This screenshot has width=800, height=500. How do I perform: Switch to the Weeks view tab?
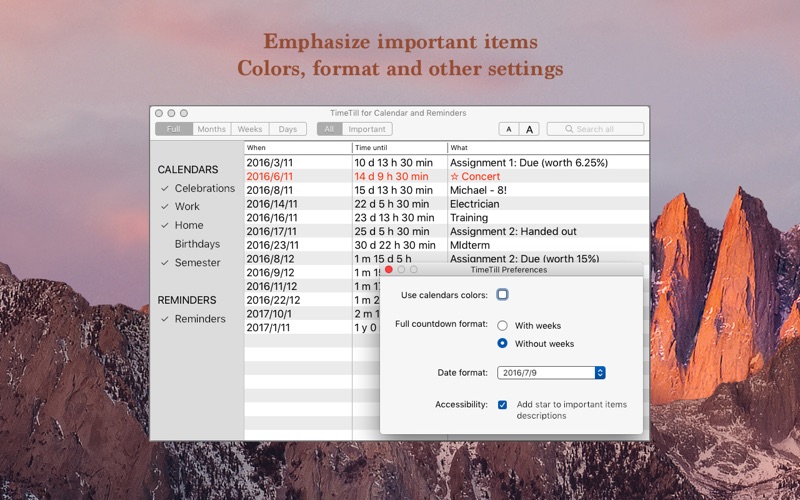click(249, 129)
